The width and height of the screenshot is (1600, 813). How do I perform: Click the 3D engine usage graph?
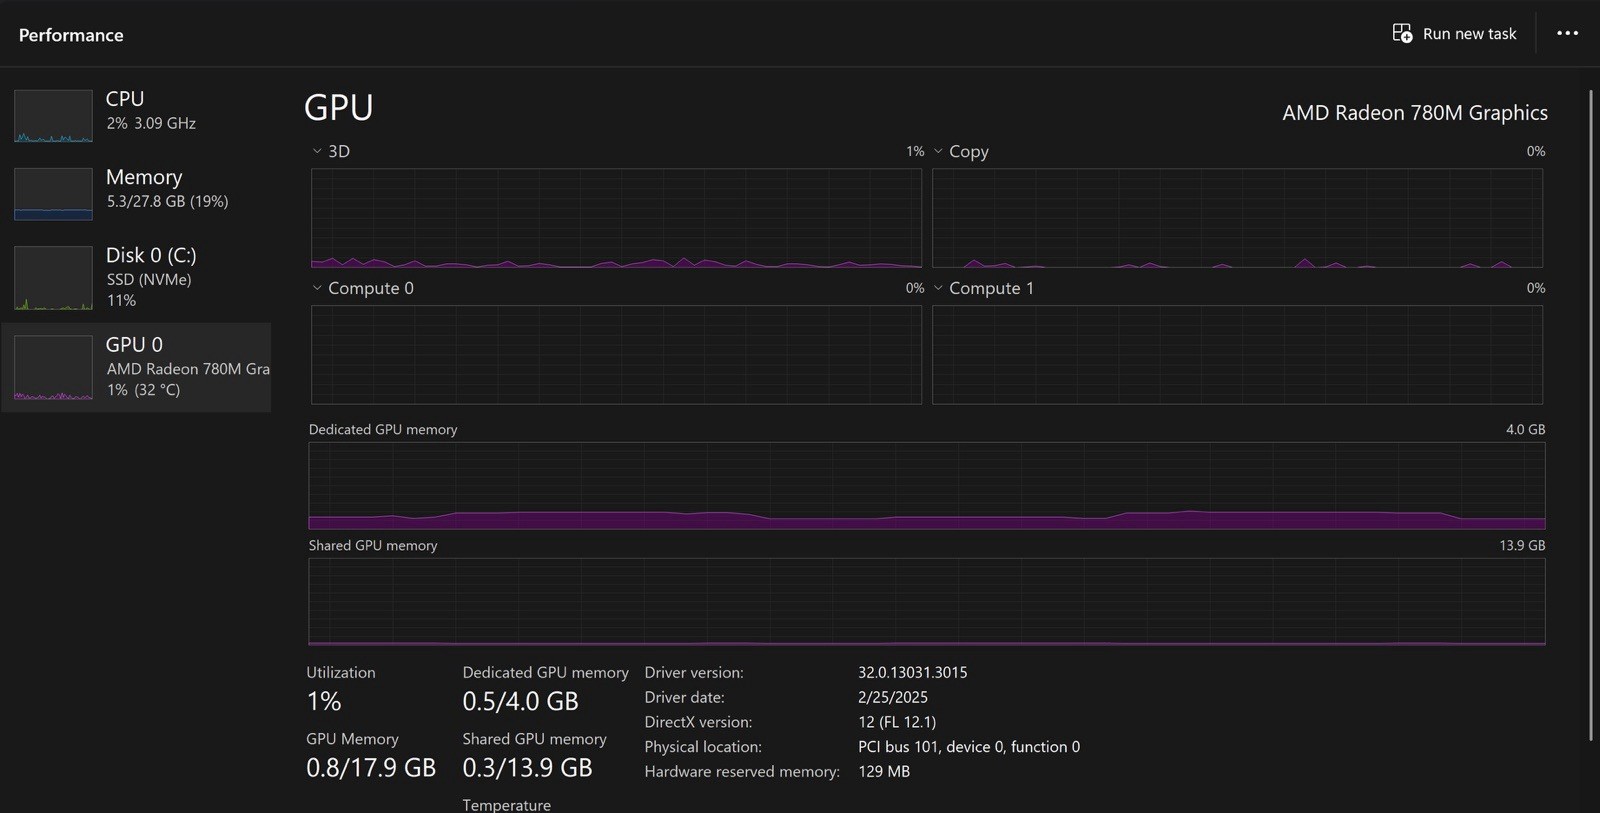tap(616, 218)
